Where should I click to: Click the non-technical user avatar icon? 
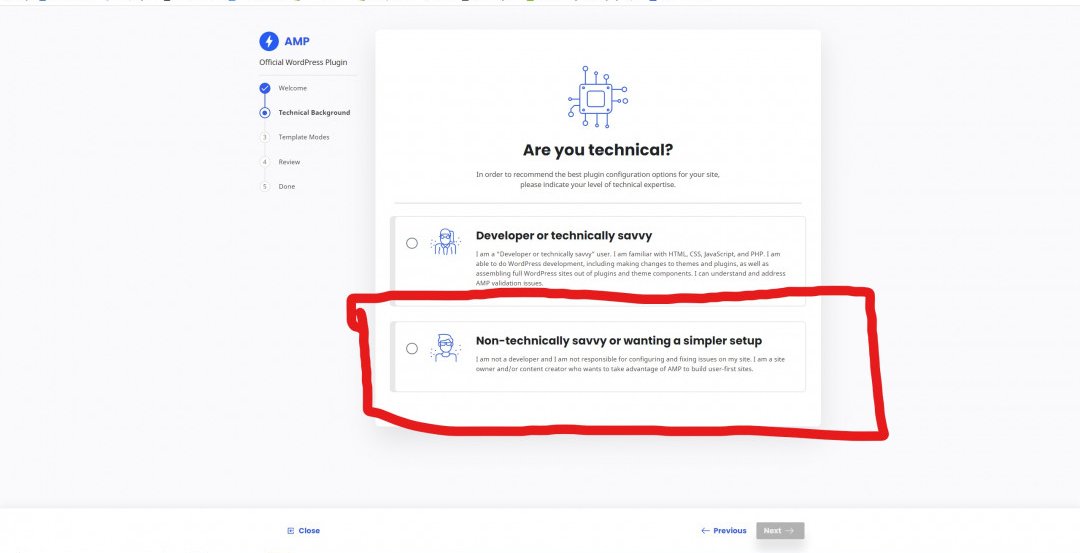445,348
